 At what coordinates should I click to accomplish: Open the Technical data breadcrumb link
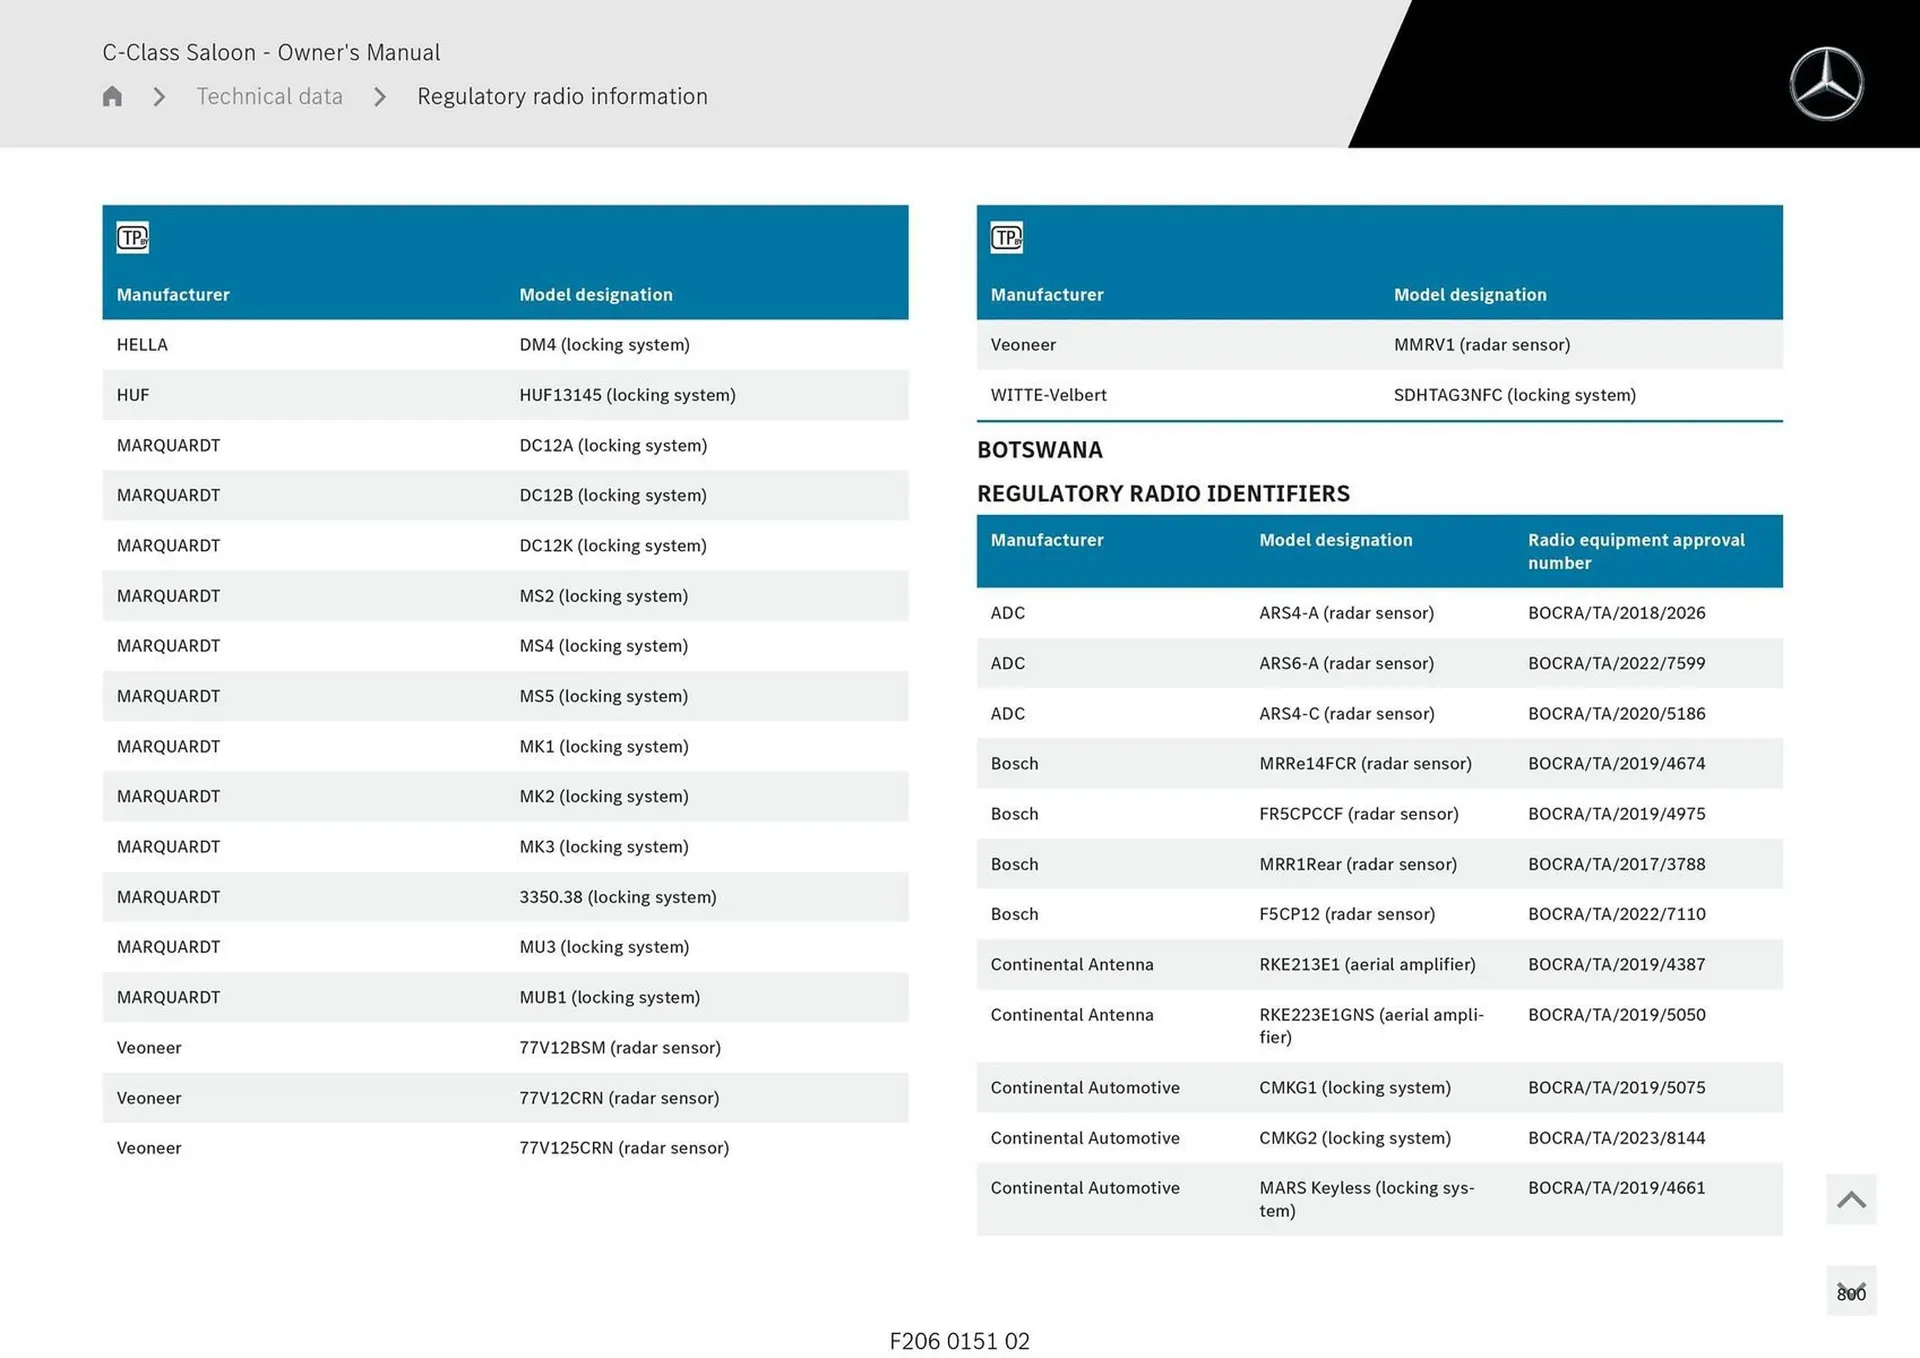[269, 96]
